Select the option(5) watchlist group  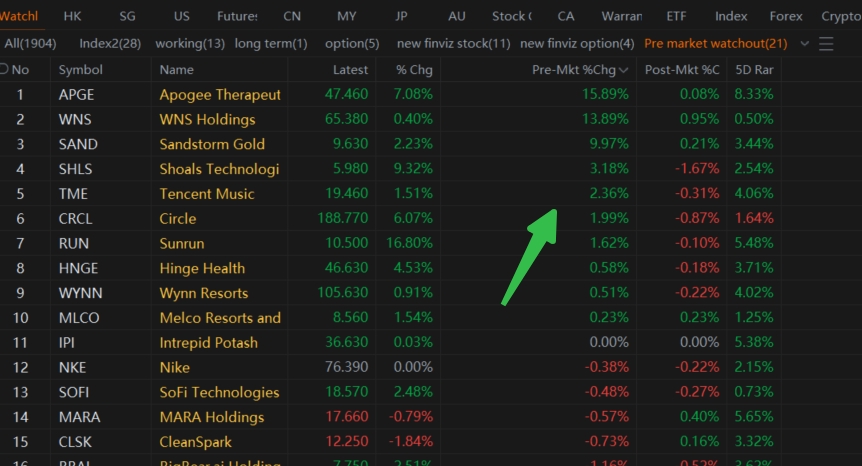point(352,43)
